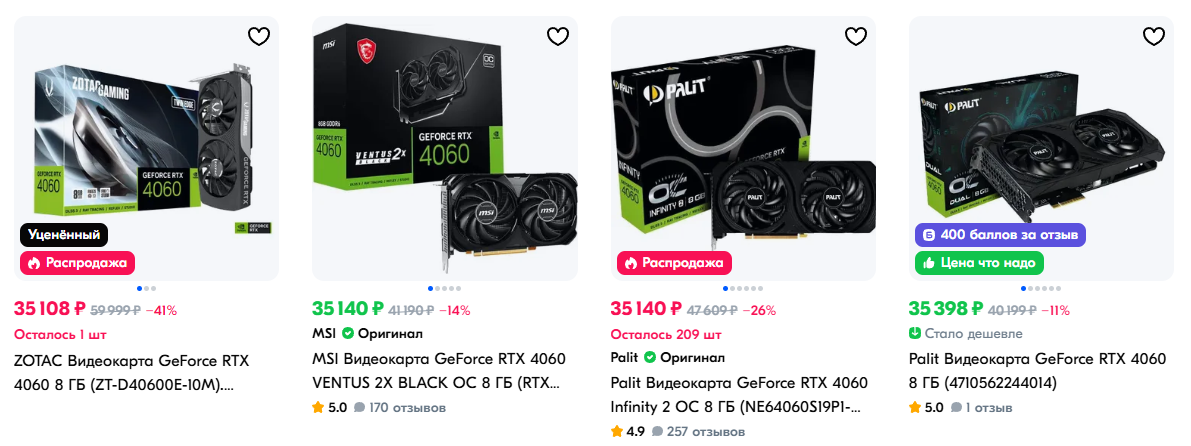View 257 reviews for Palit Infinity
This screenshot has height=446, width=1191.
699,432
